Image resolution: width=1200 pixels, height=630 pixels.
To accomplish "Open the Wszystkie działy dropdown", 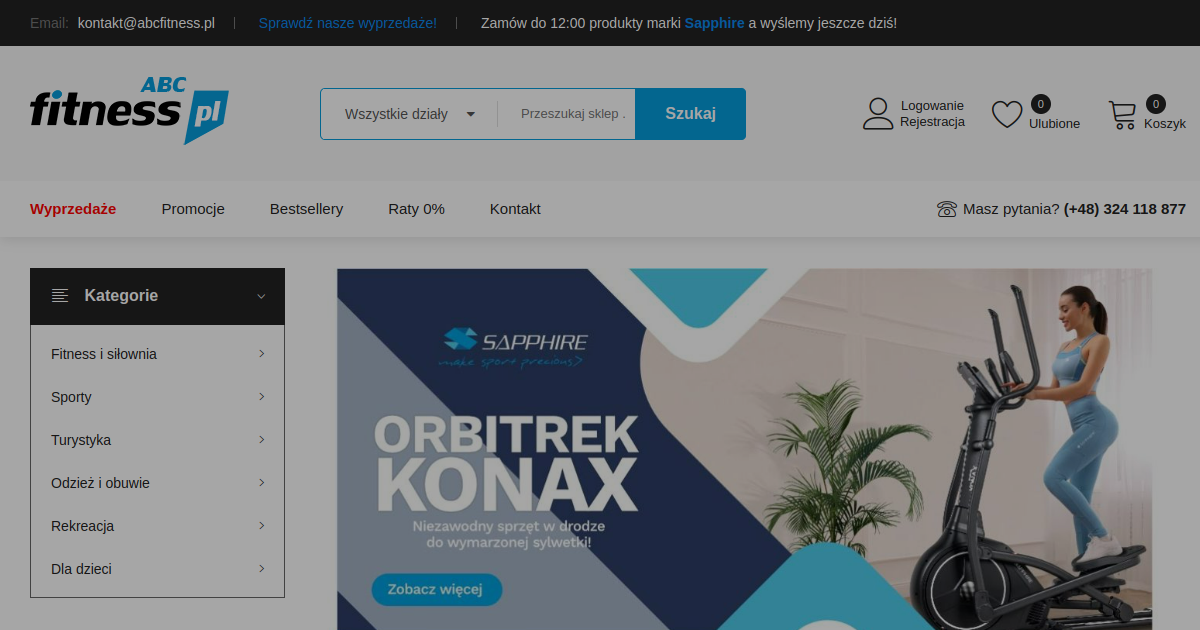I will pyautogui.click(x=410, y=114).
